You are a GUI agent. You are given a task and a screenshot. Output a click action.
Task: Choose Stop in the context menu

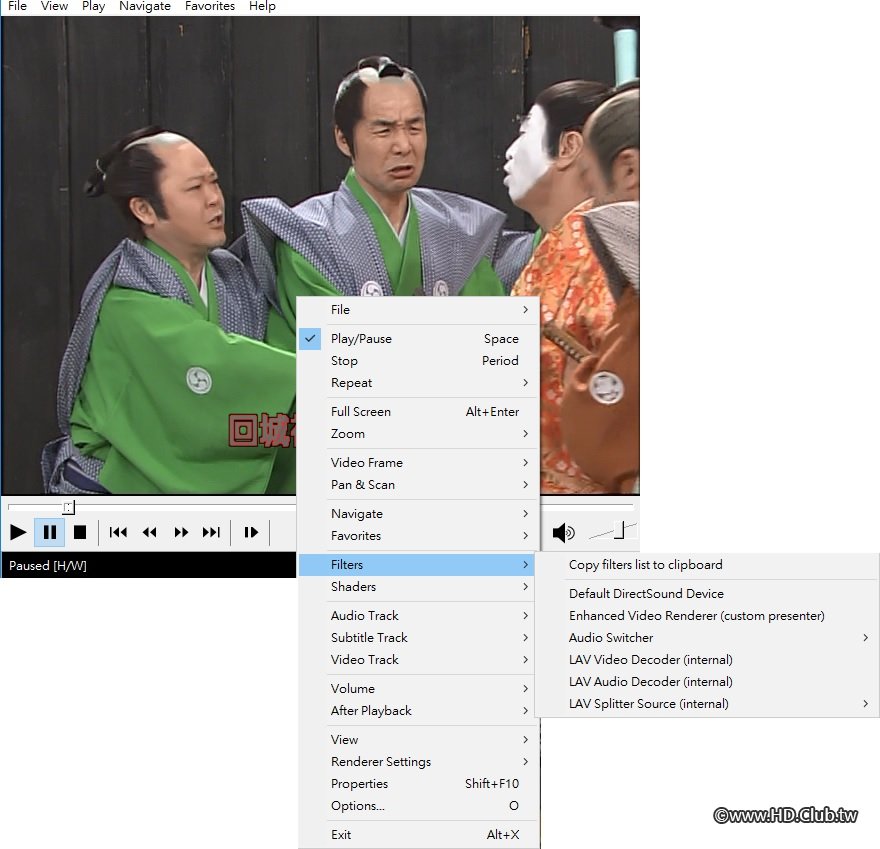point(418,361)
